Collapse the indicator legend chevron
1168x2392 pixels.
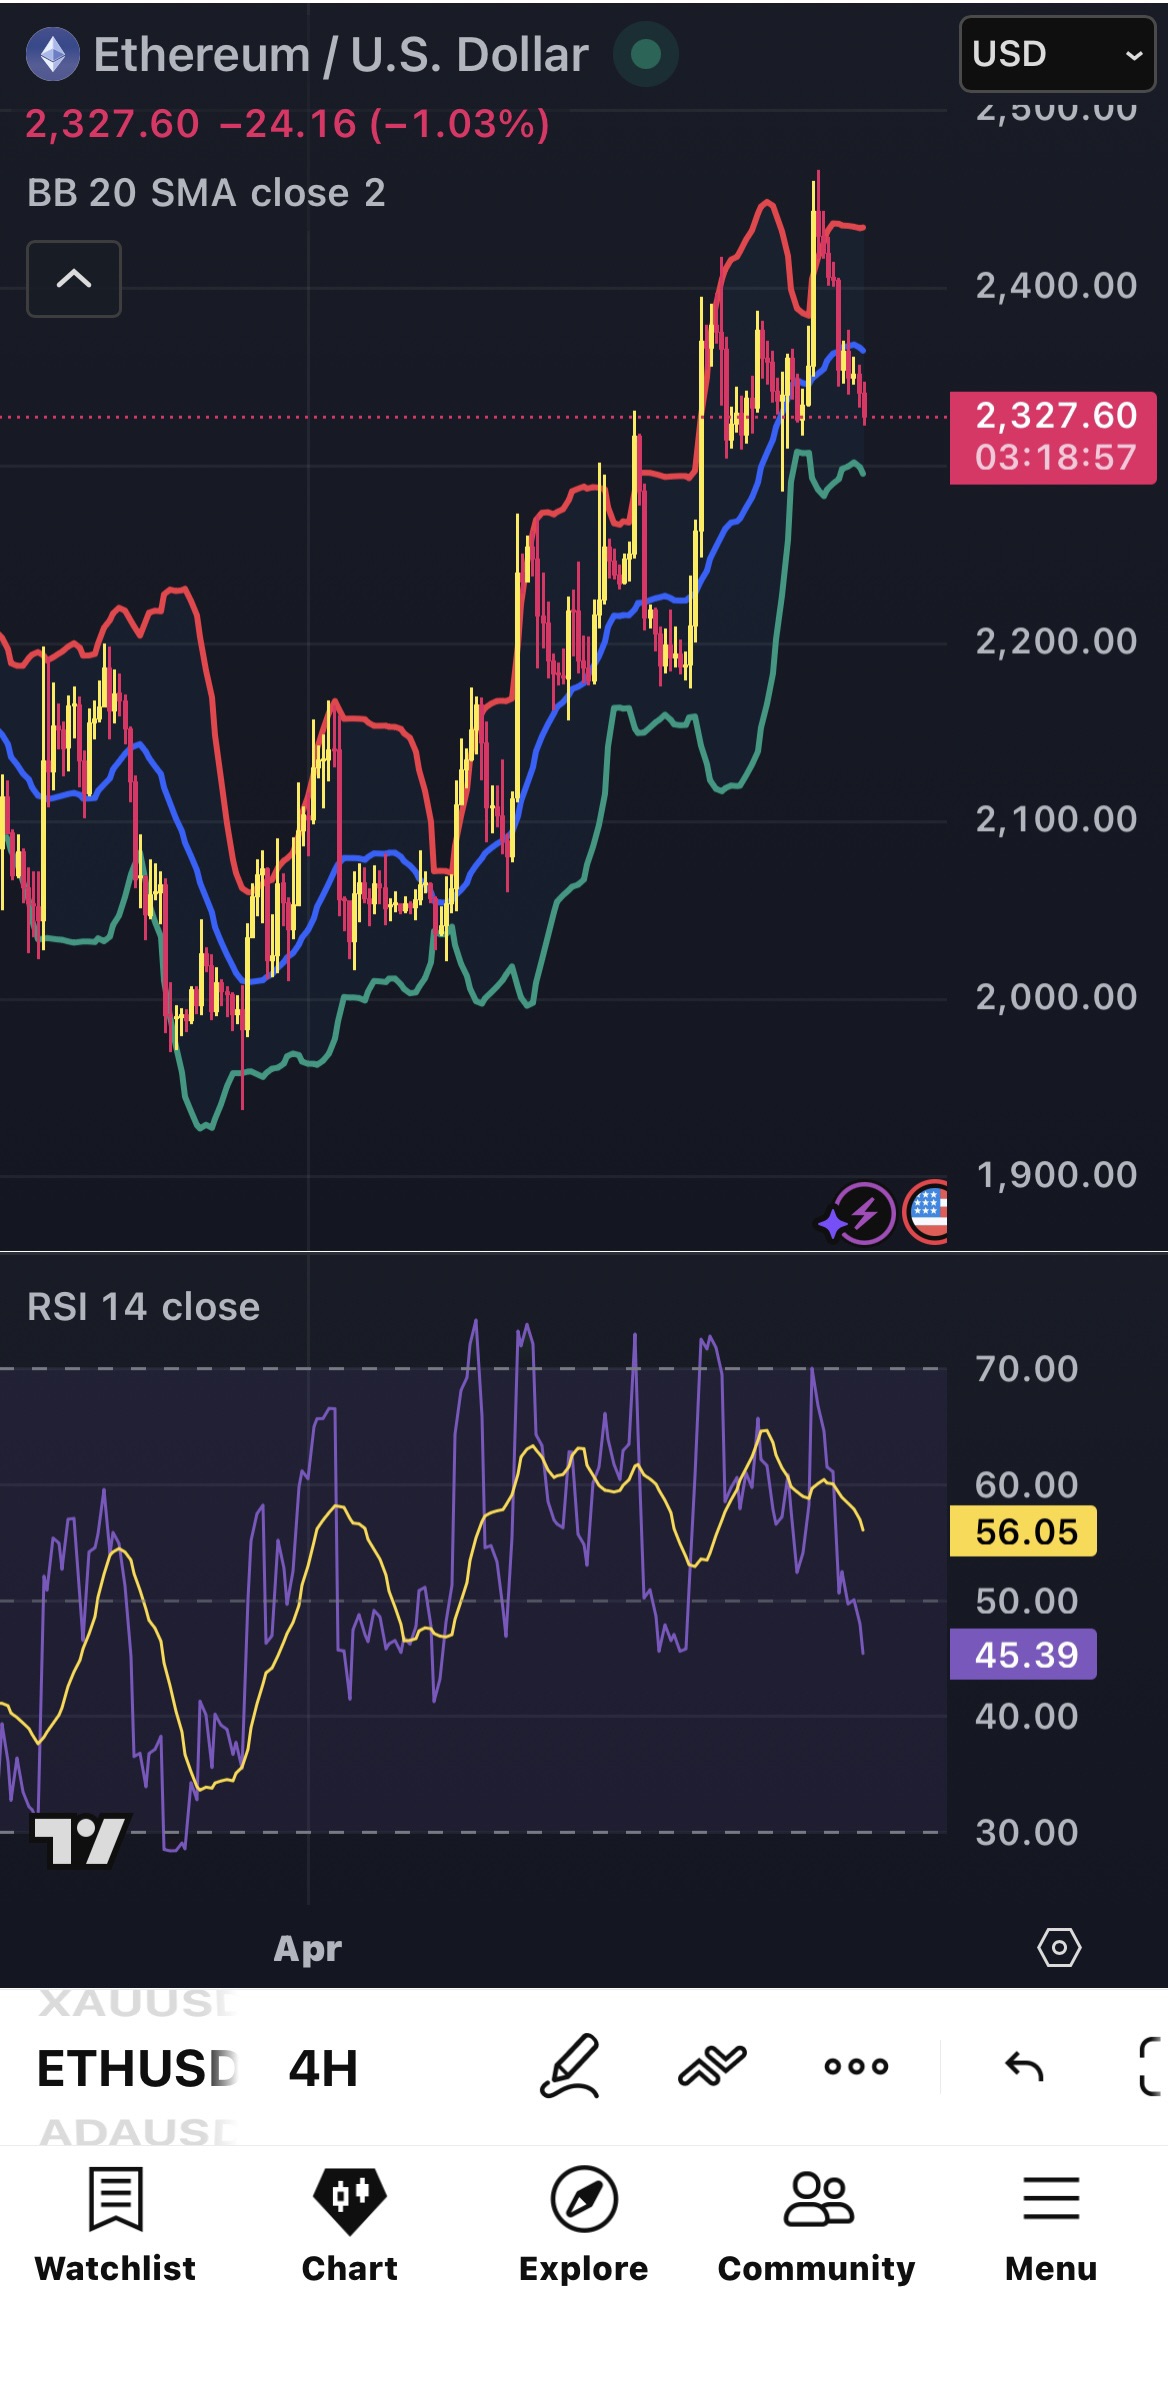(74, 279)
